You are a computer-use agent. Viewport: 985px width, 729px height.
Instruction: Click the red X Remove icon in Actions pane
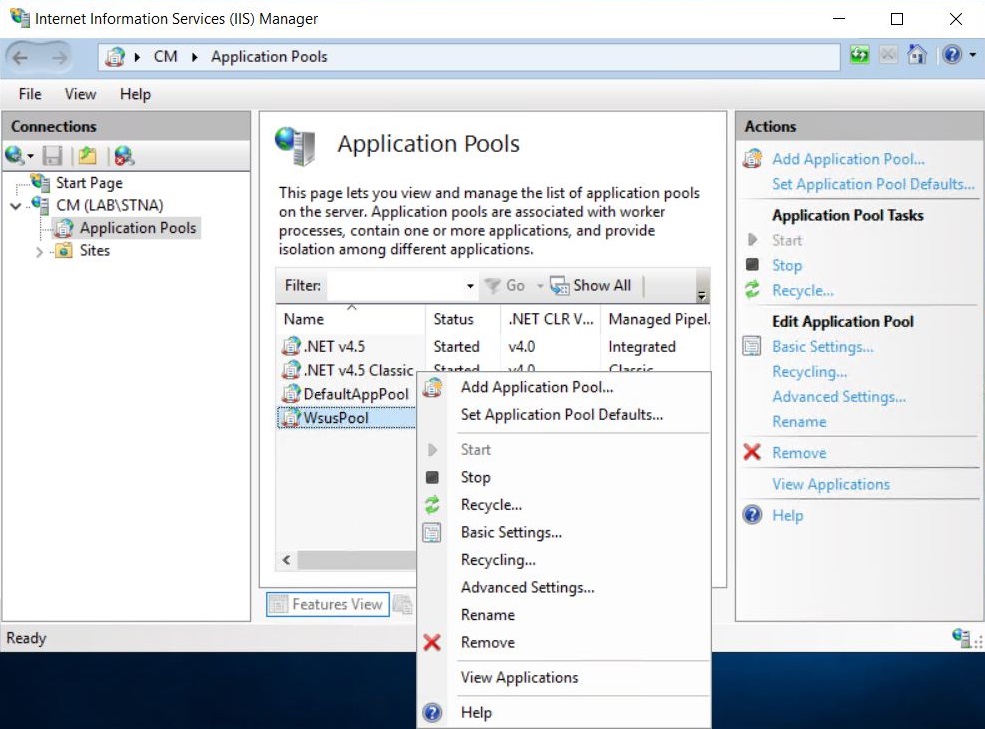pyautogui.click(x=752, y=453)
